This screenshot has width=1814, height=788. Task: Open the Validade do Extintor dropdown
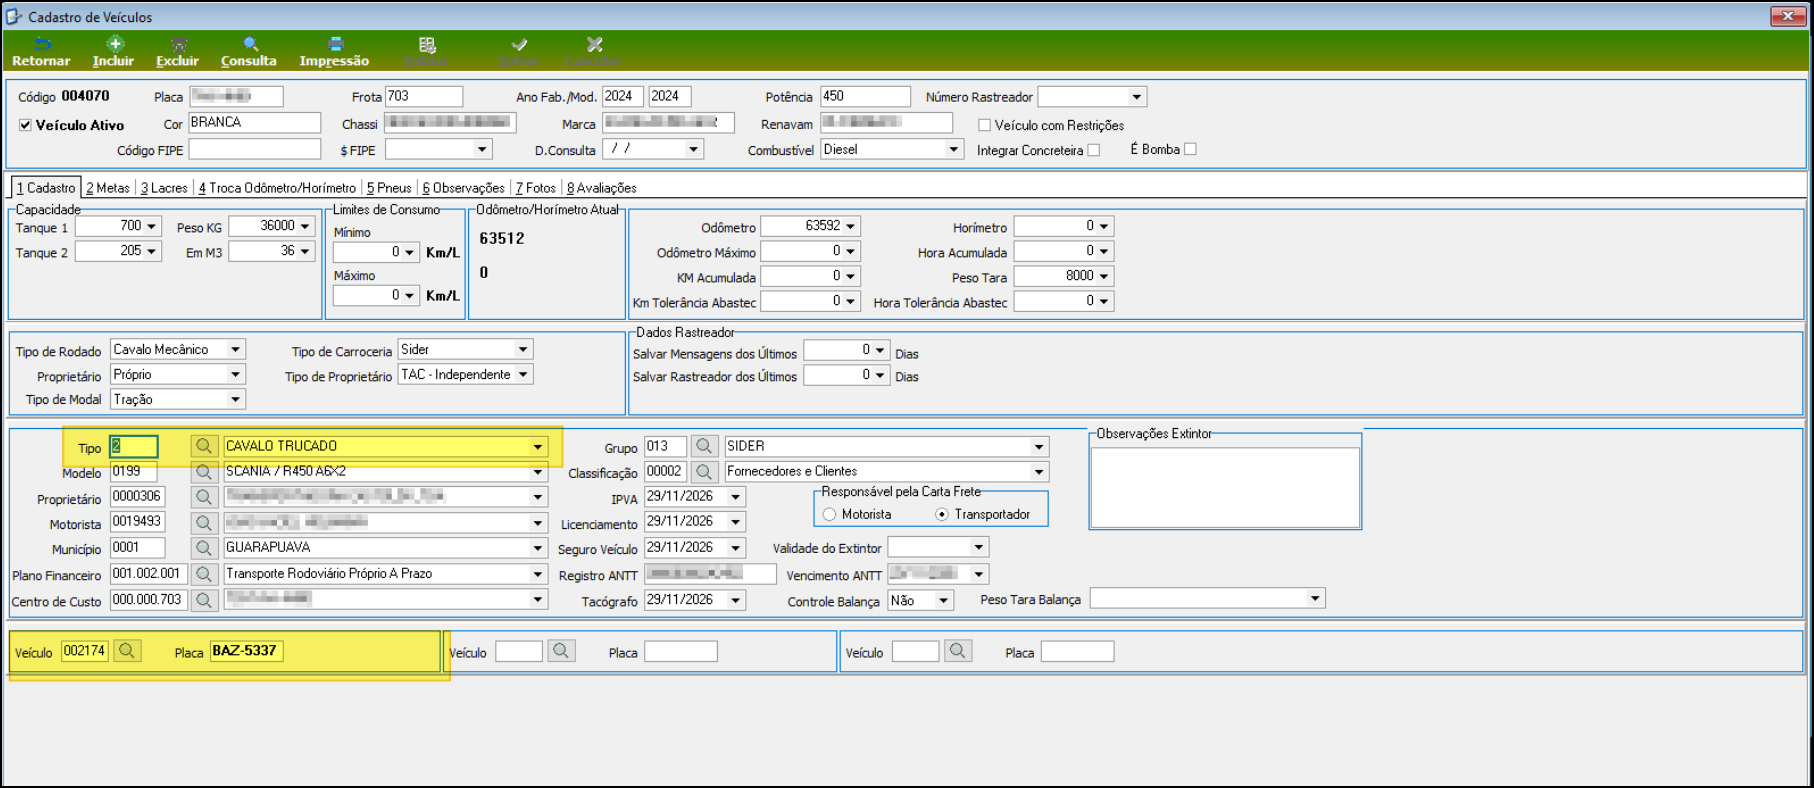click(x=979, y=547)
